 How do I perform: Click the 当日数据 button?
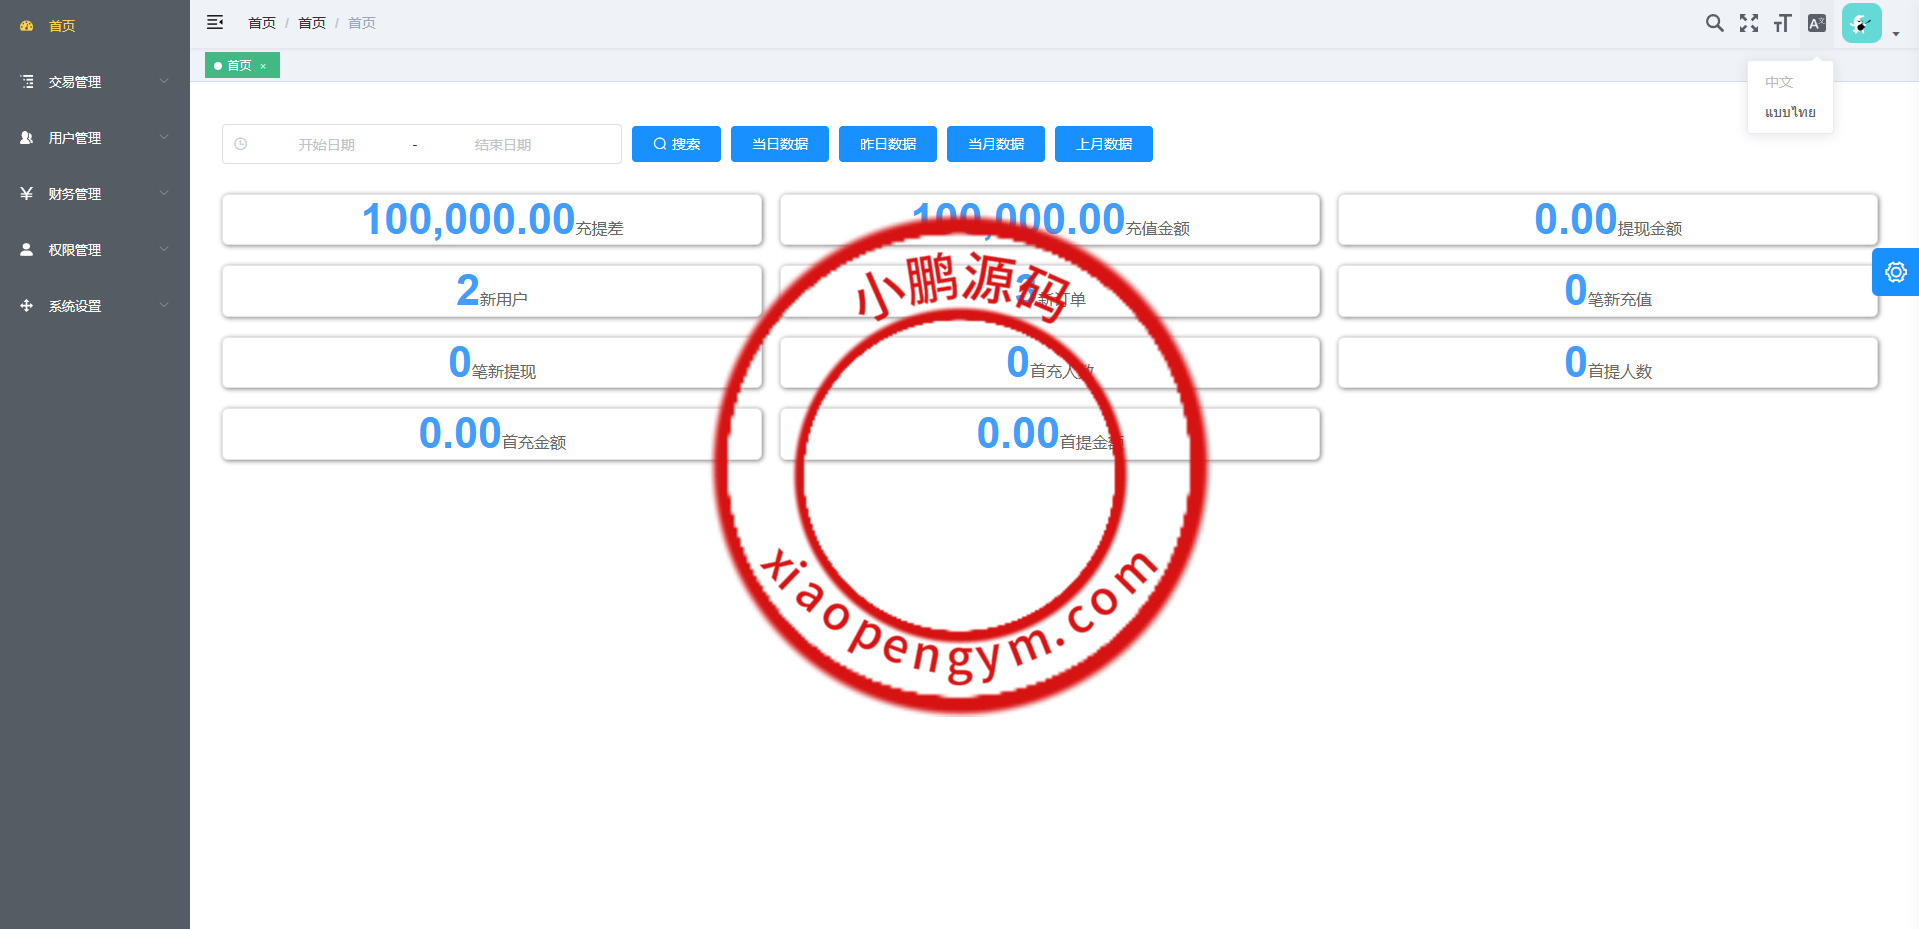[780, 144]
